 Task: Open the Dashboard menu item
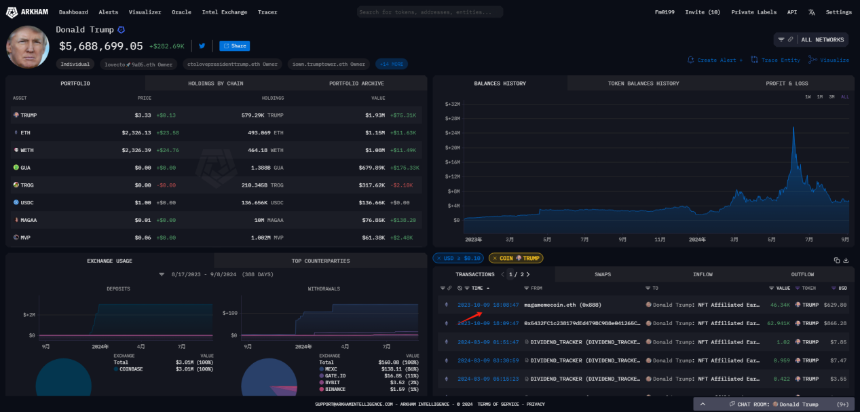73,12
